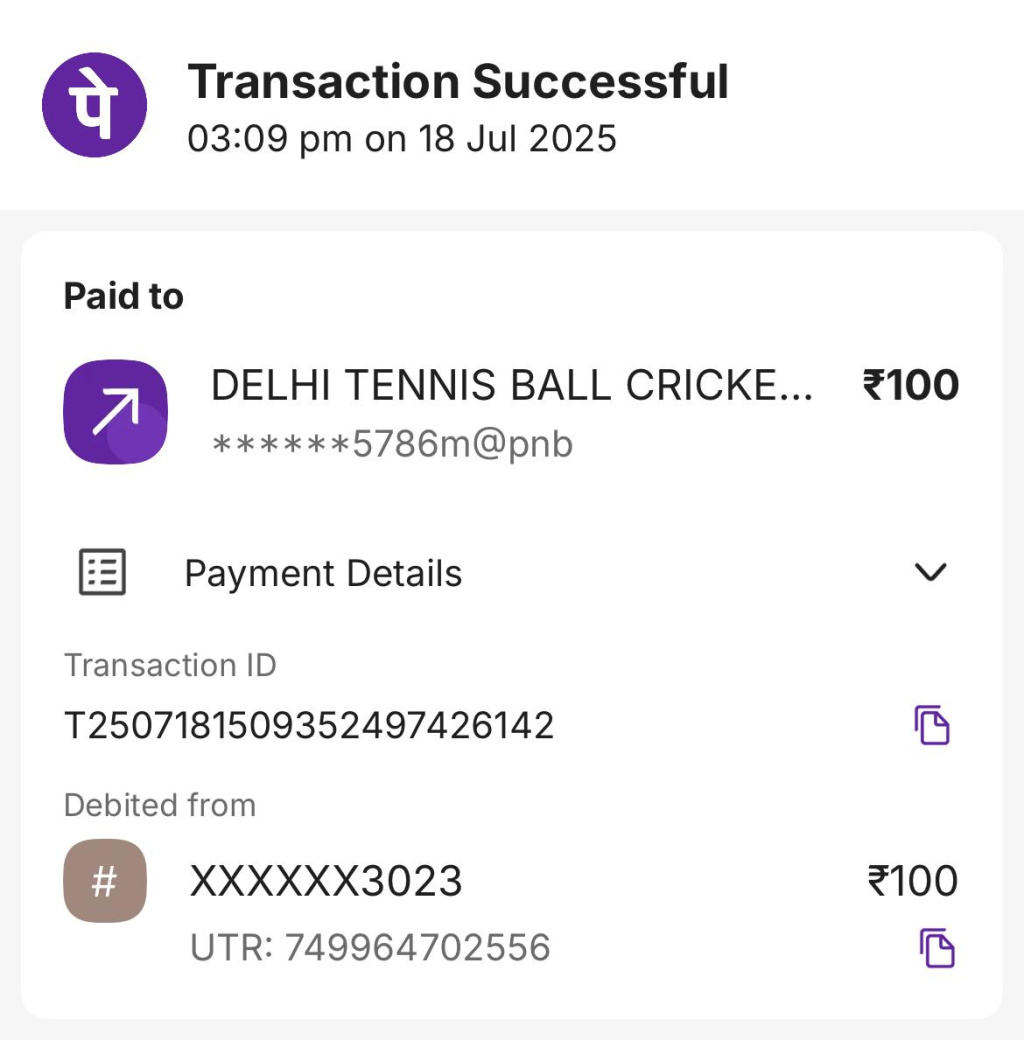Tap the brown hash bank account icon

[105, 881]
